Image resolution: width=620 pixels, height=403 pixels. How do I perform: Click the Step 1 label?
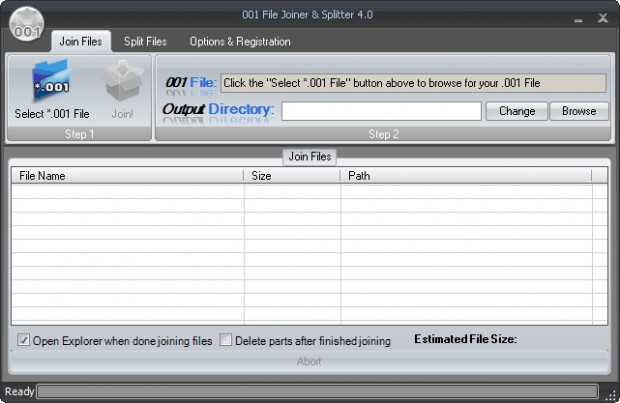coord(79,134)
